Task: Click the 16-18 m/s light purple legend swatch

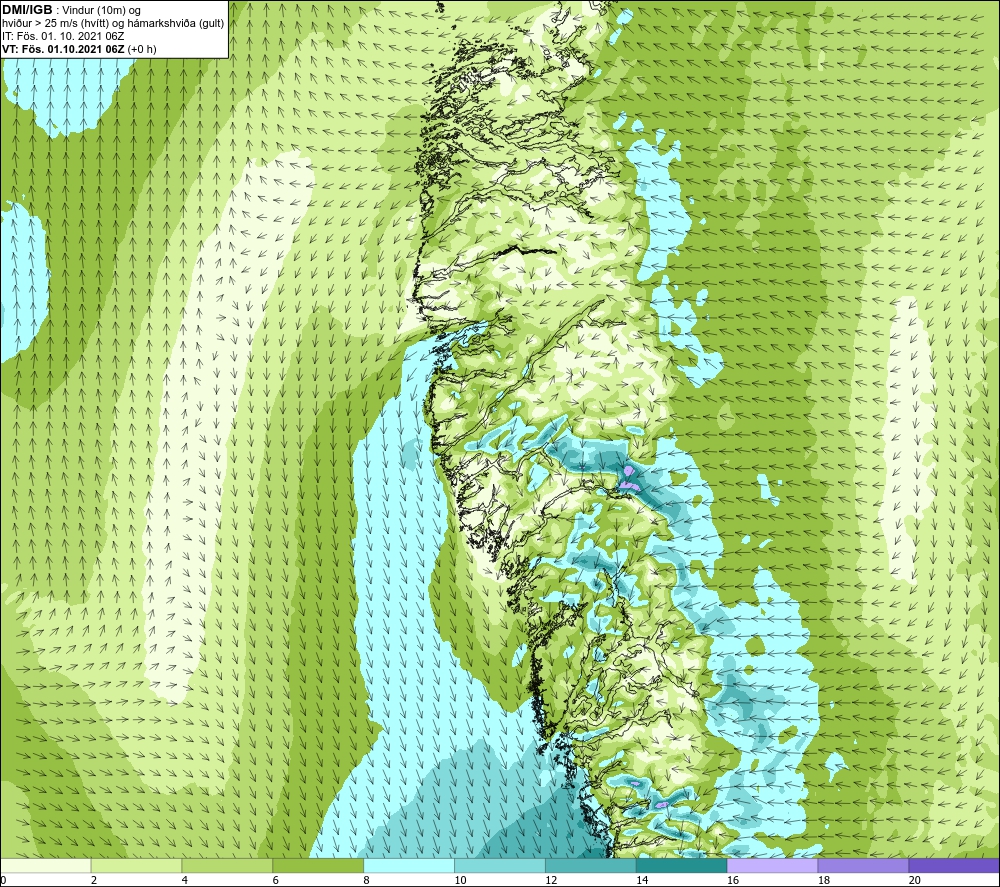Action: 772,866
